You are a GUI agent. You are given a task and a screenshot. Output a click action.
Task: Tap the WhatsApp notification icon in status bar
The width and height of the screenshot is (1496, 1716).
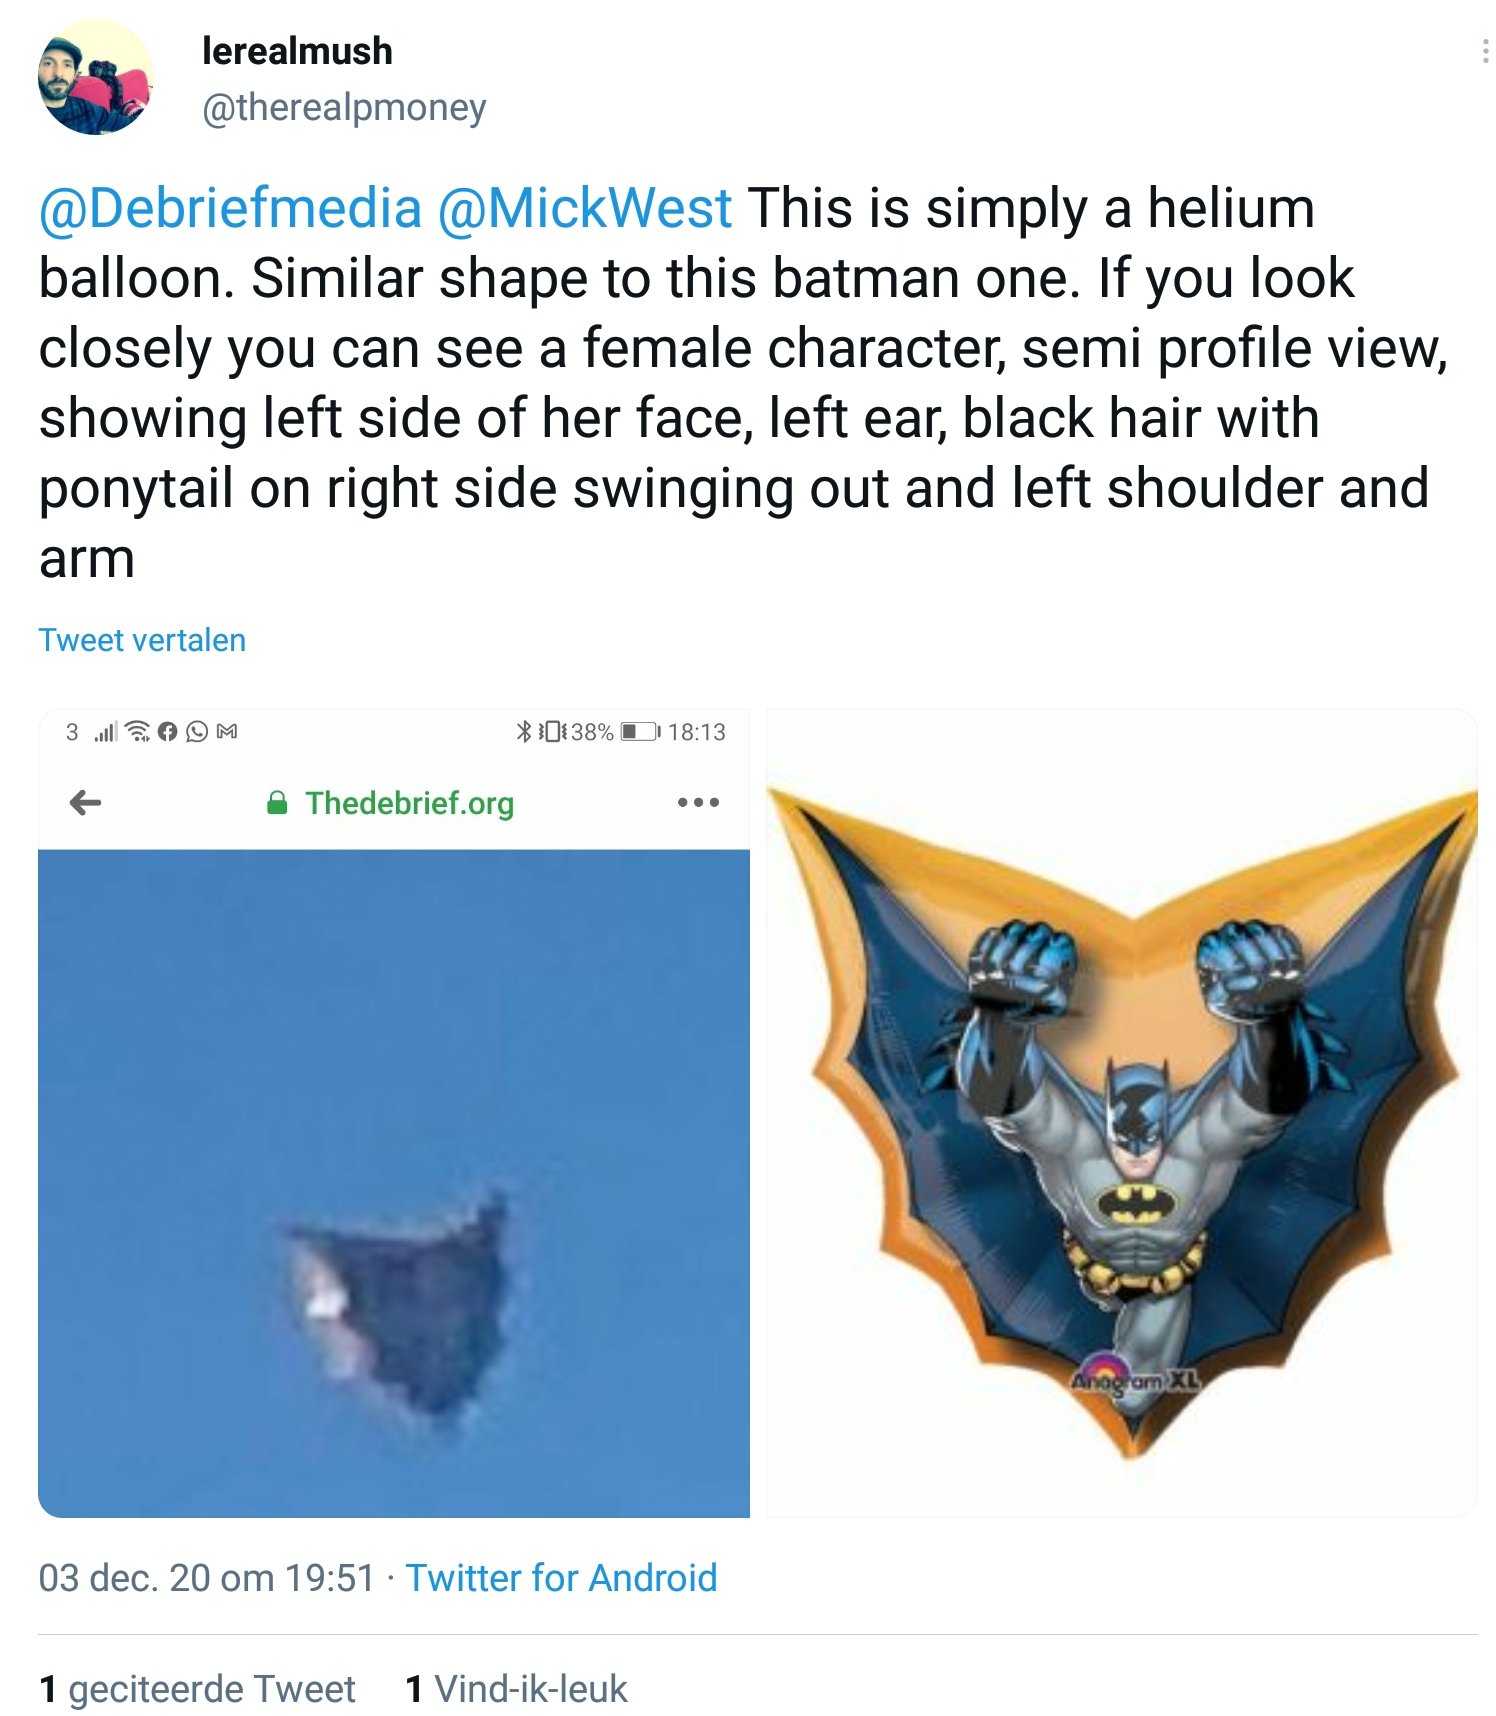197,732
